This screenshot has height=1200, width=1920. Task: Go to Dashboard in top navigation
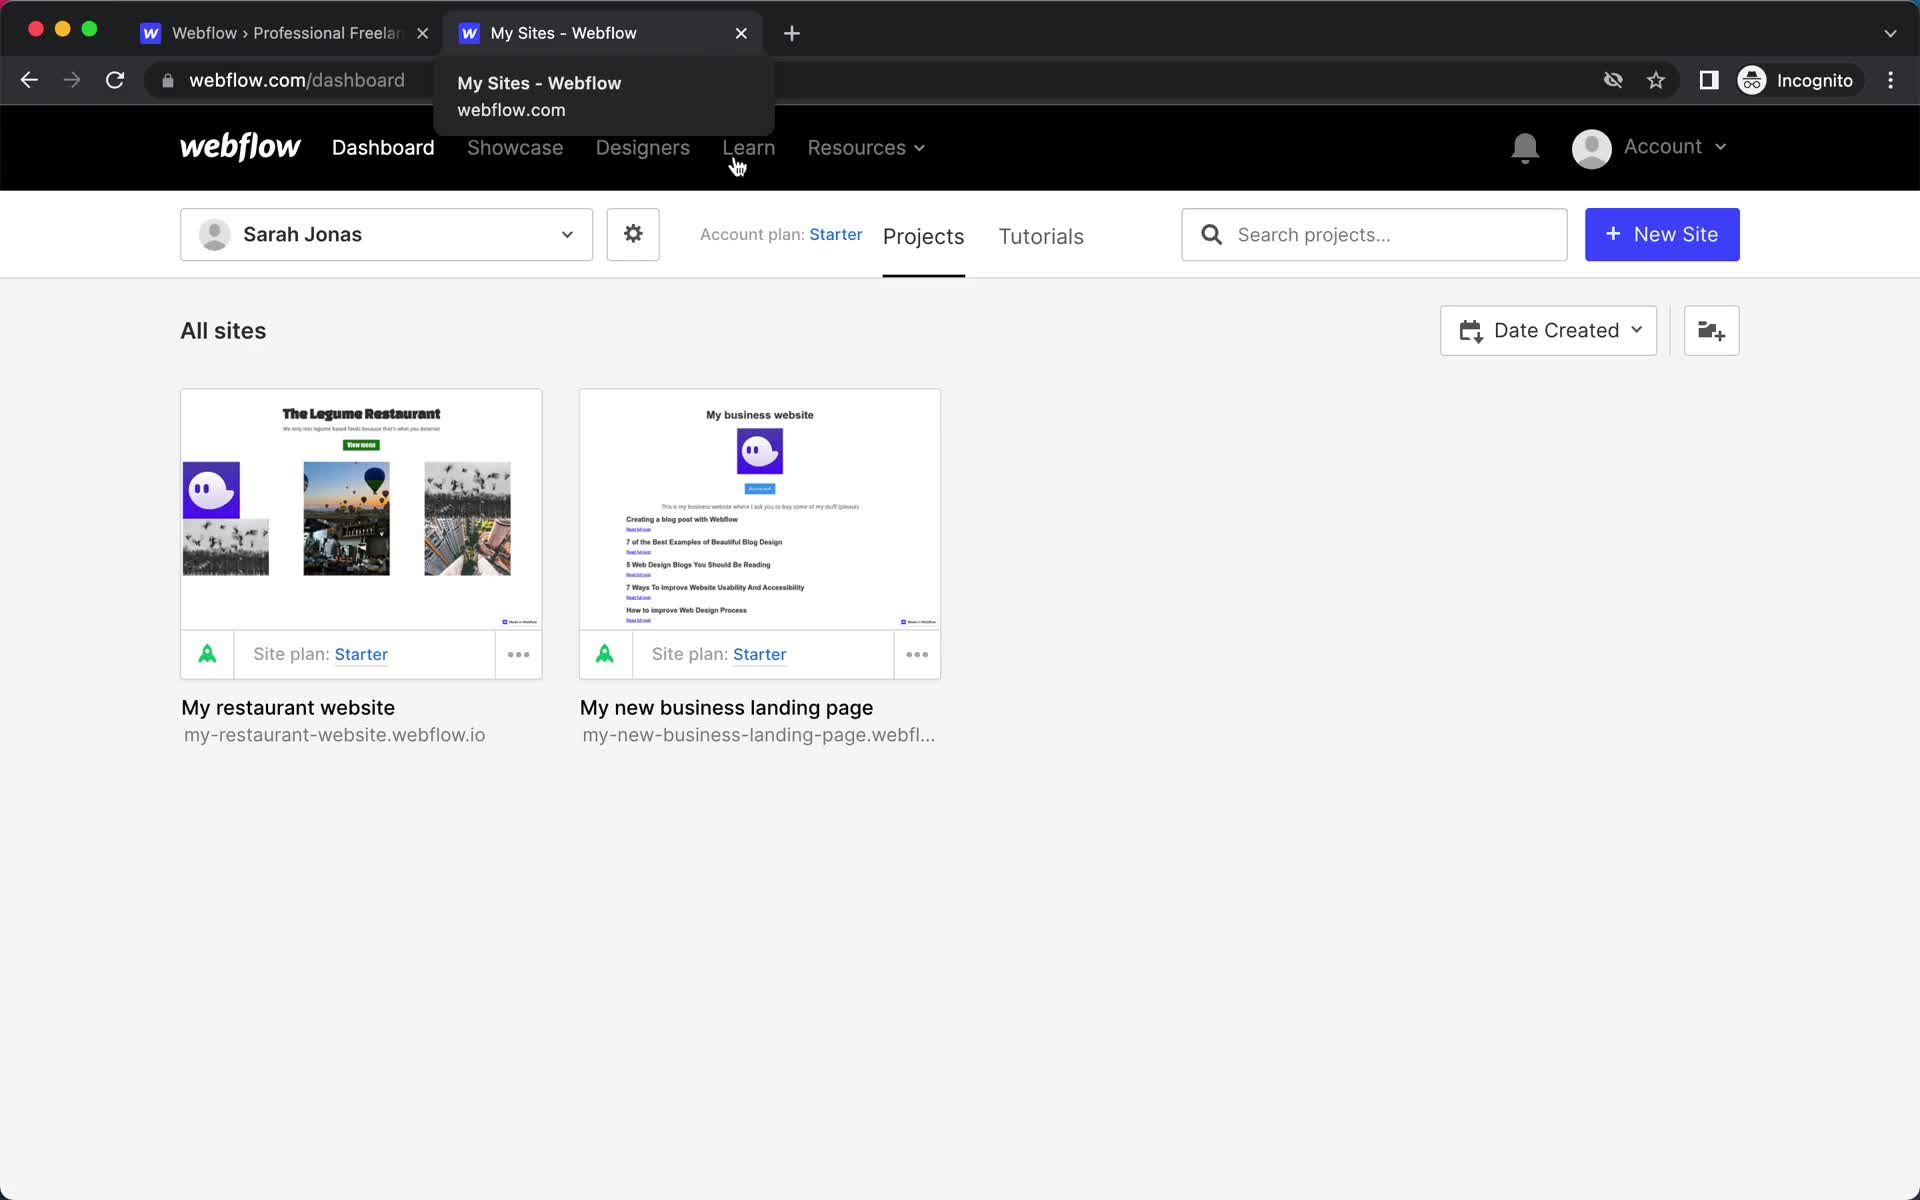pos(383,148)
